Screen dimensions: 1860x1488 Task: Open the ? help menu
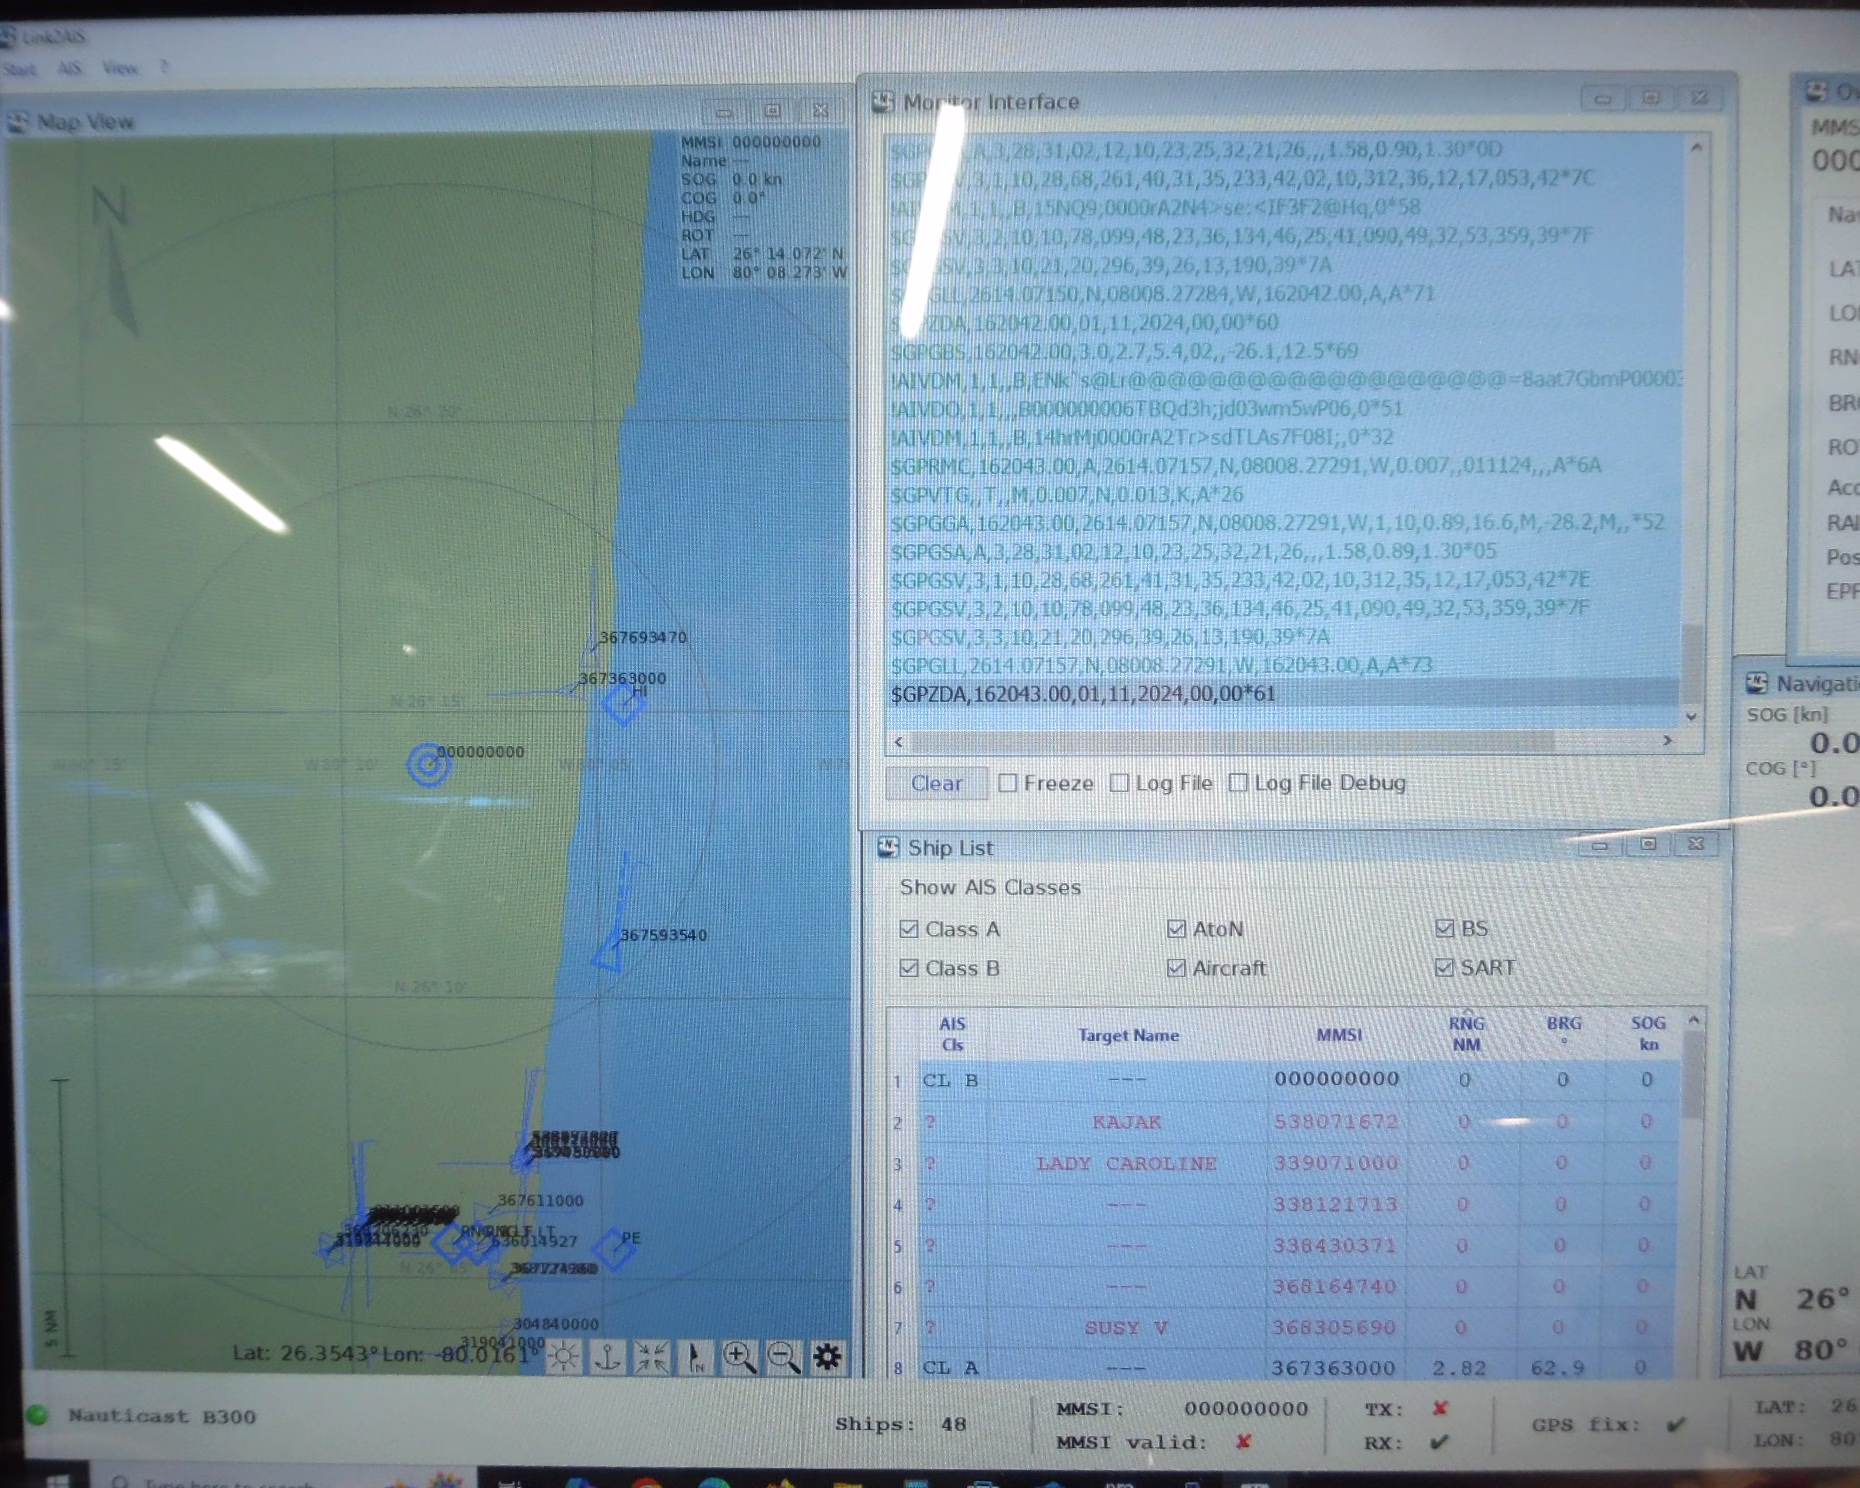click(164, 67)
